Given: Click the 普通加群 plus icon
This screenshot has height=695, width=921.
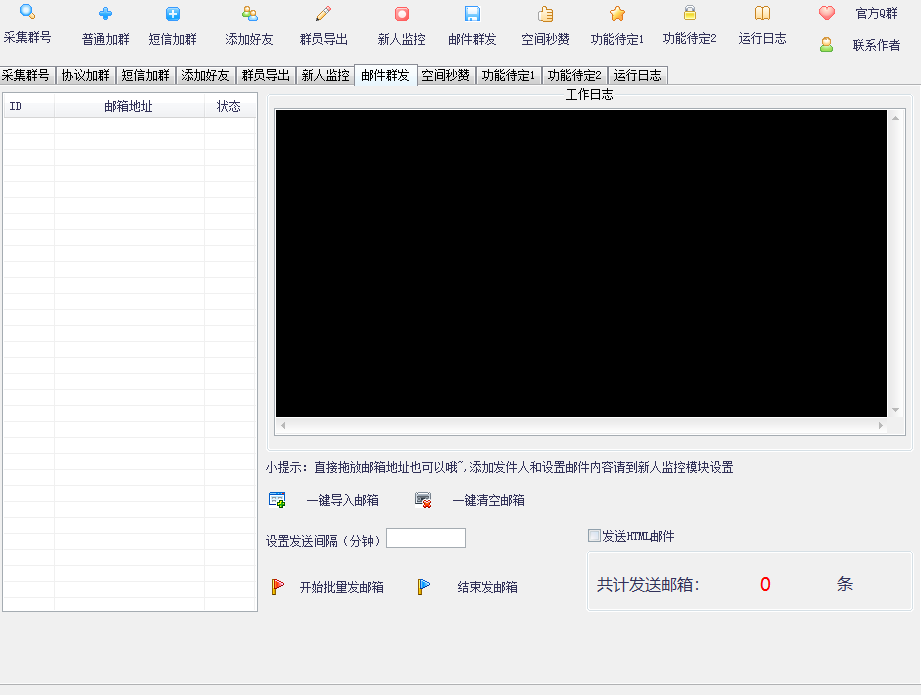Looking at the screenshot, I should [105, 14].
